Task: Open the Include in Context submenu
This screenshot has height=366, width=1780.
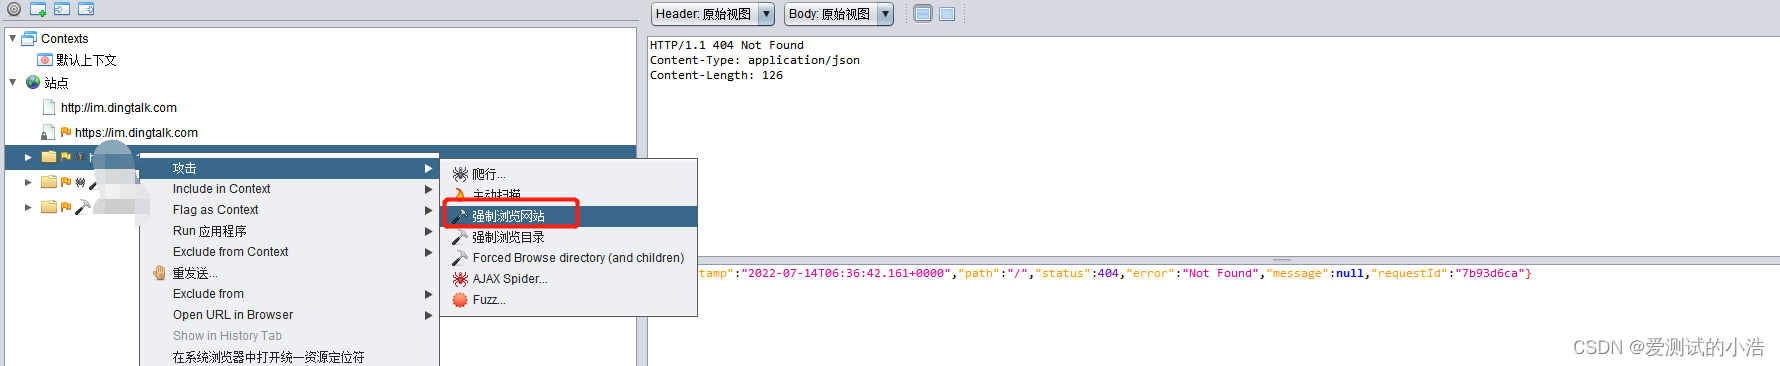Action: (x=289, y=189)
